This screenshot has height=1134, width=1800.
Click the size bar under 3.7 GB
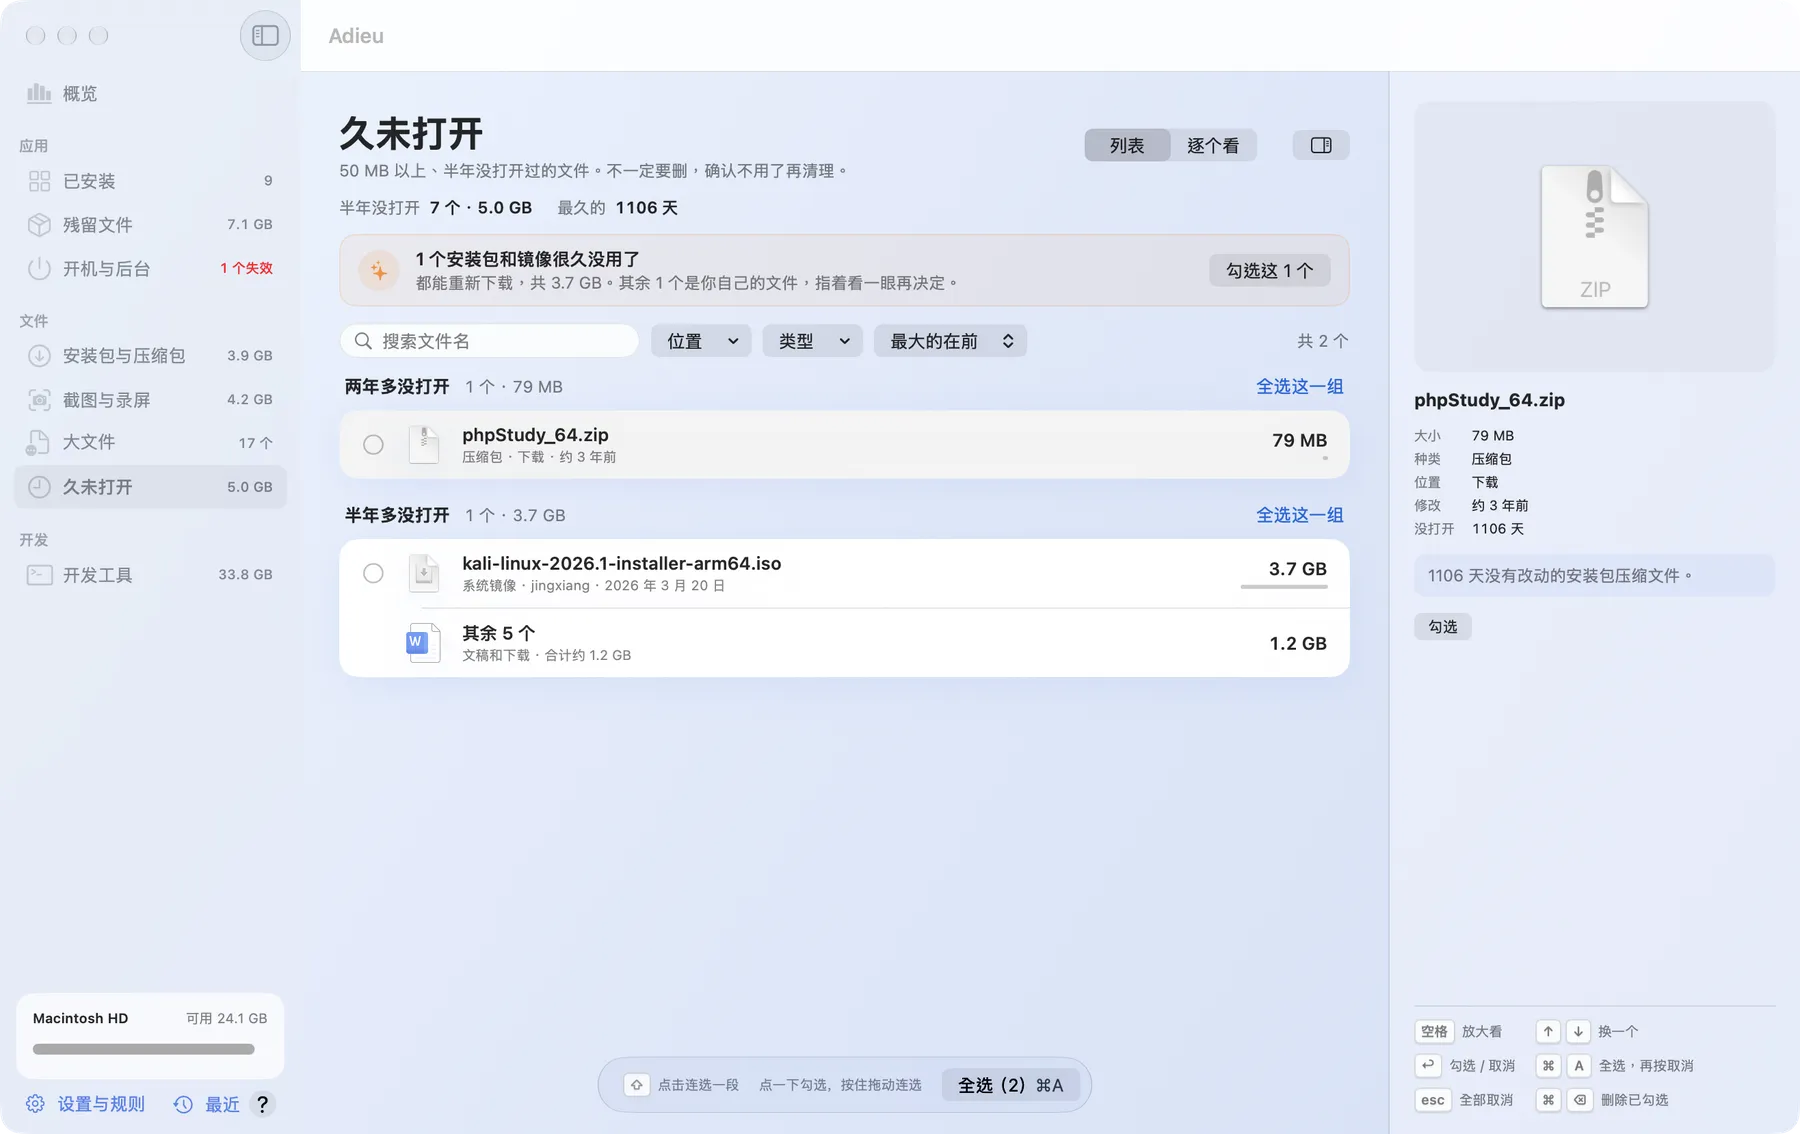point(1284,587)
